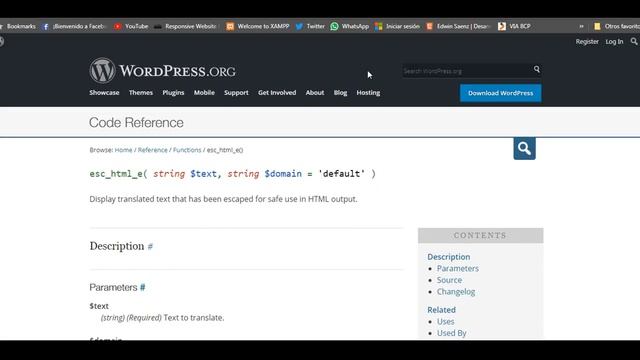Jump to Used By in the Contents box
This screenshot has width=640, height=360.
point(451,333)
